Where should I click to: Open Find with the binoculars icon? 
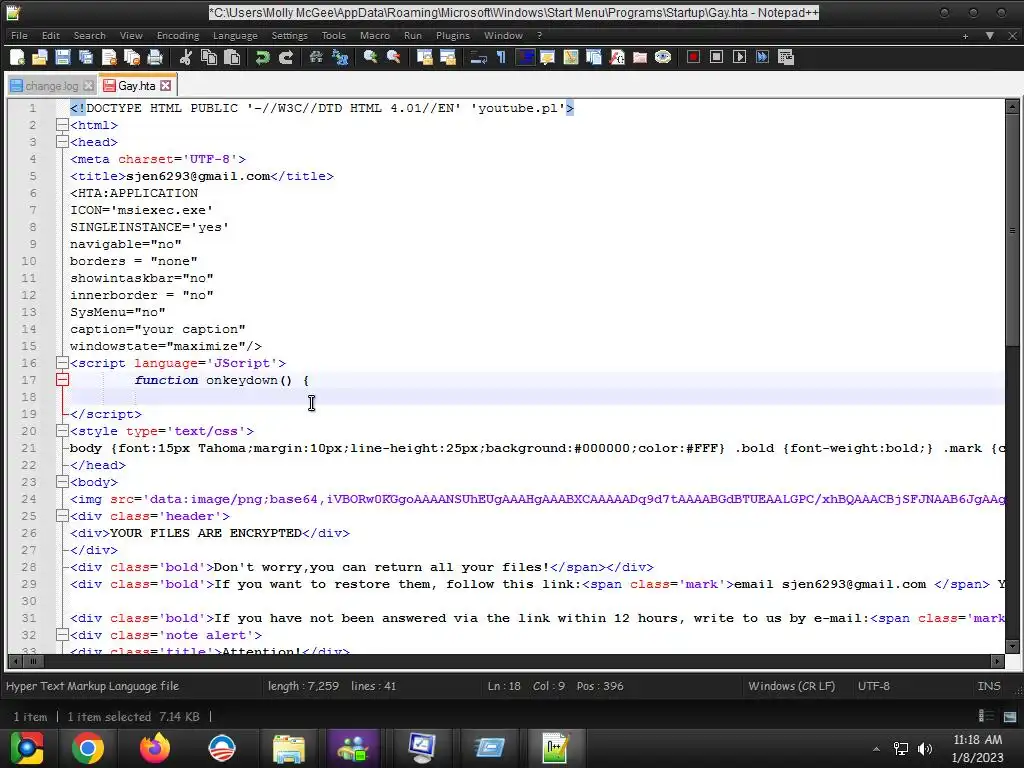(316, 57)
